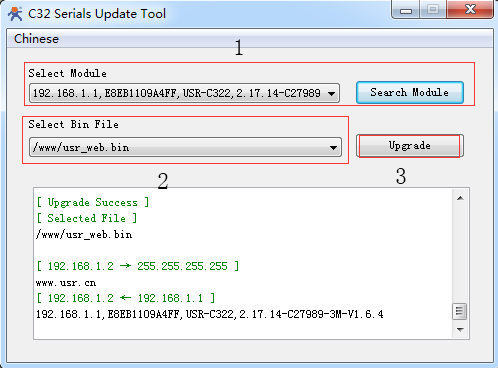
Task: Click the 'Select Bin File' label
Action: coord(73,124)
